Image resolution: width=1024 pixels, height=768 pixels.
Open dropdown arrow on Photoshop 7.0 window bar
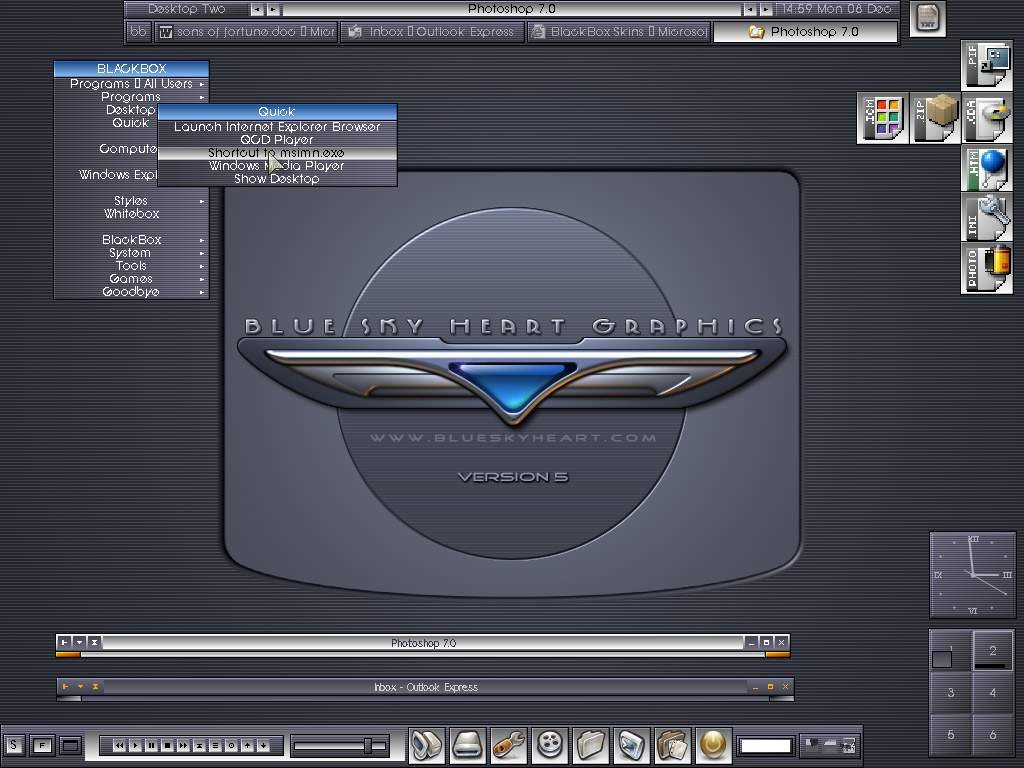click(79, 643)
